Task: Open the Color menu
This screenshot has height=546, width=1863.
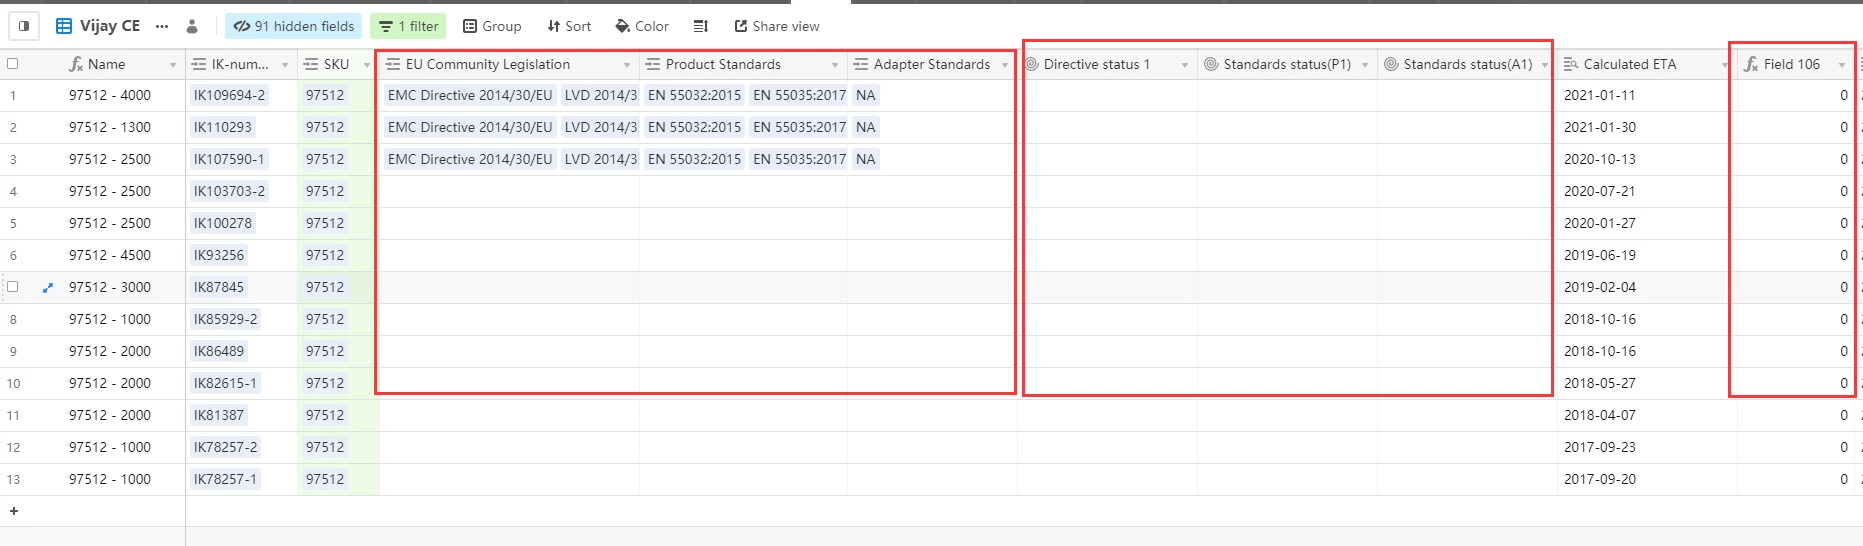Action: tap(642, 26)
